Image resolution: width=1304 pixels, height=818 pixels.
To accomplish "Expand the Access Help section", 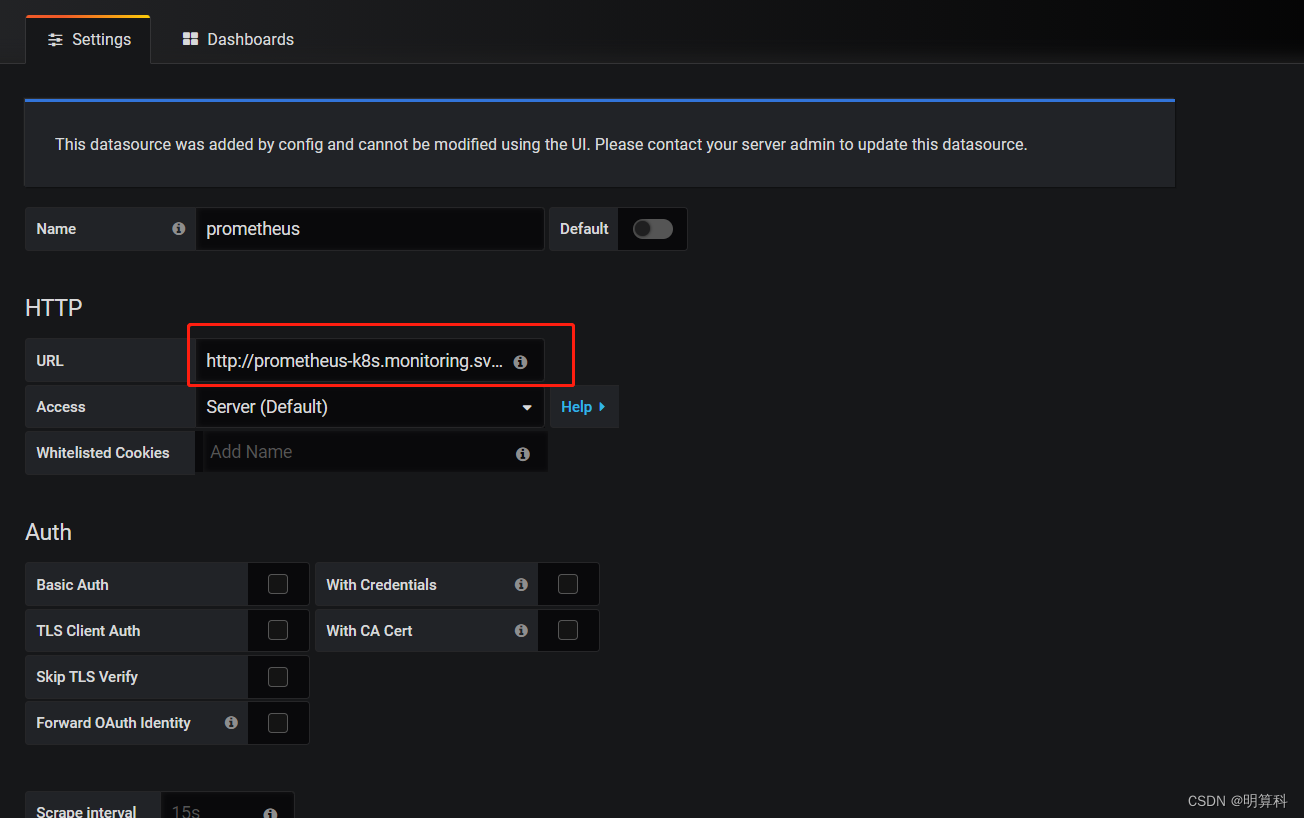I will pos(584,407).
